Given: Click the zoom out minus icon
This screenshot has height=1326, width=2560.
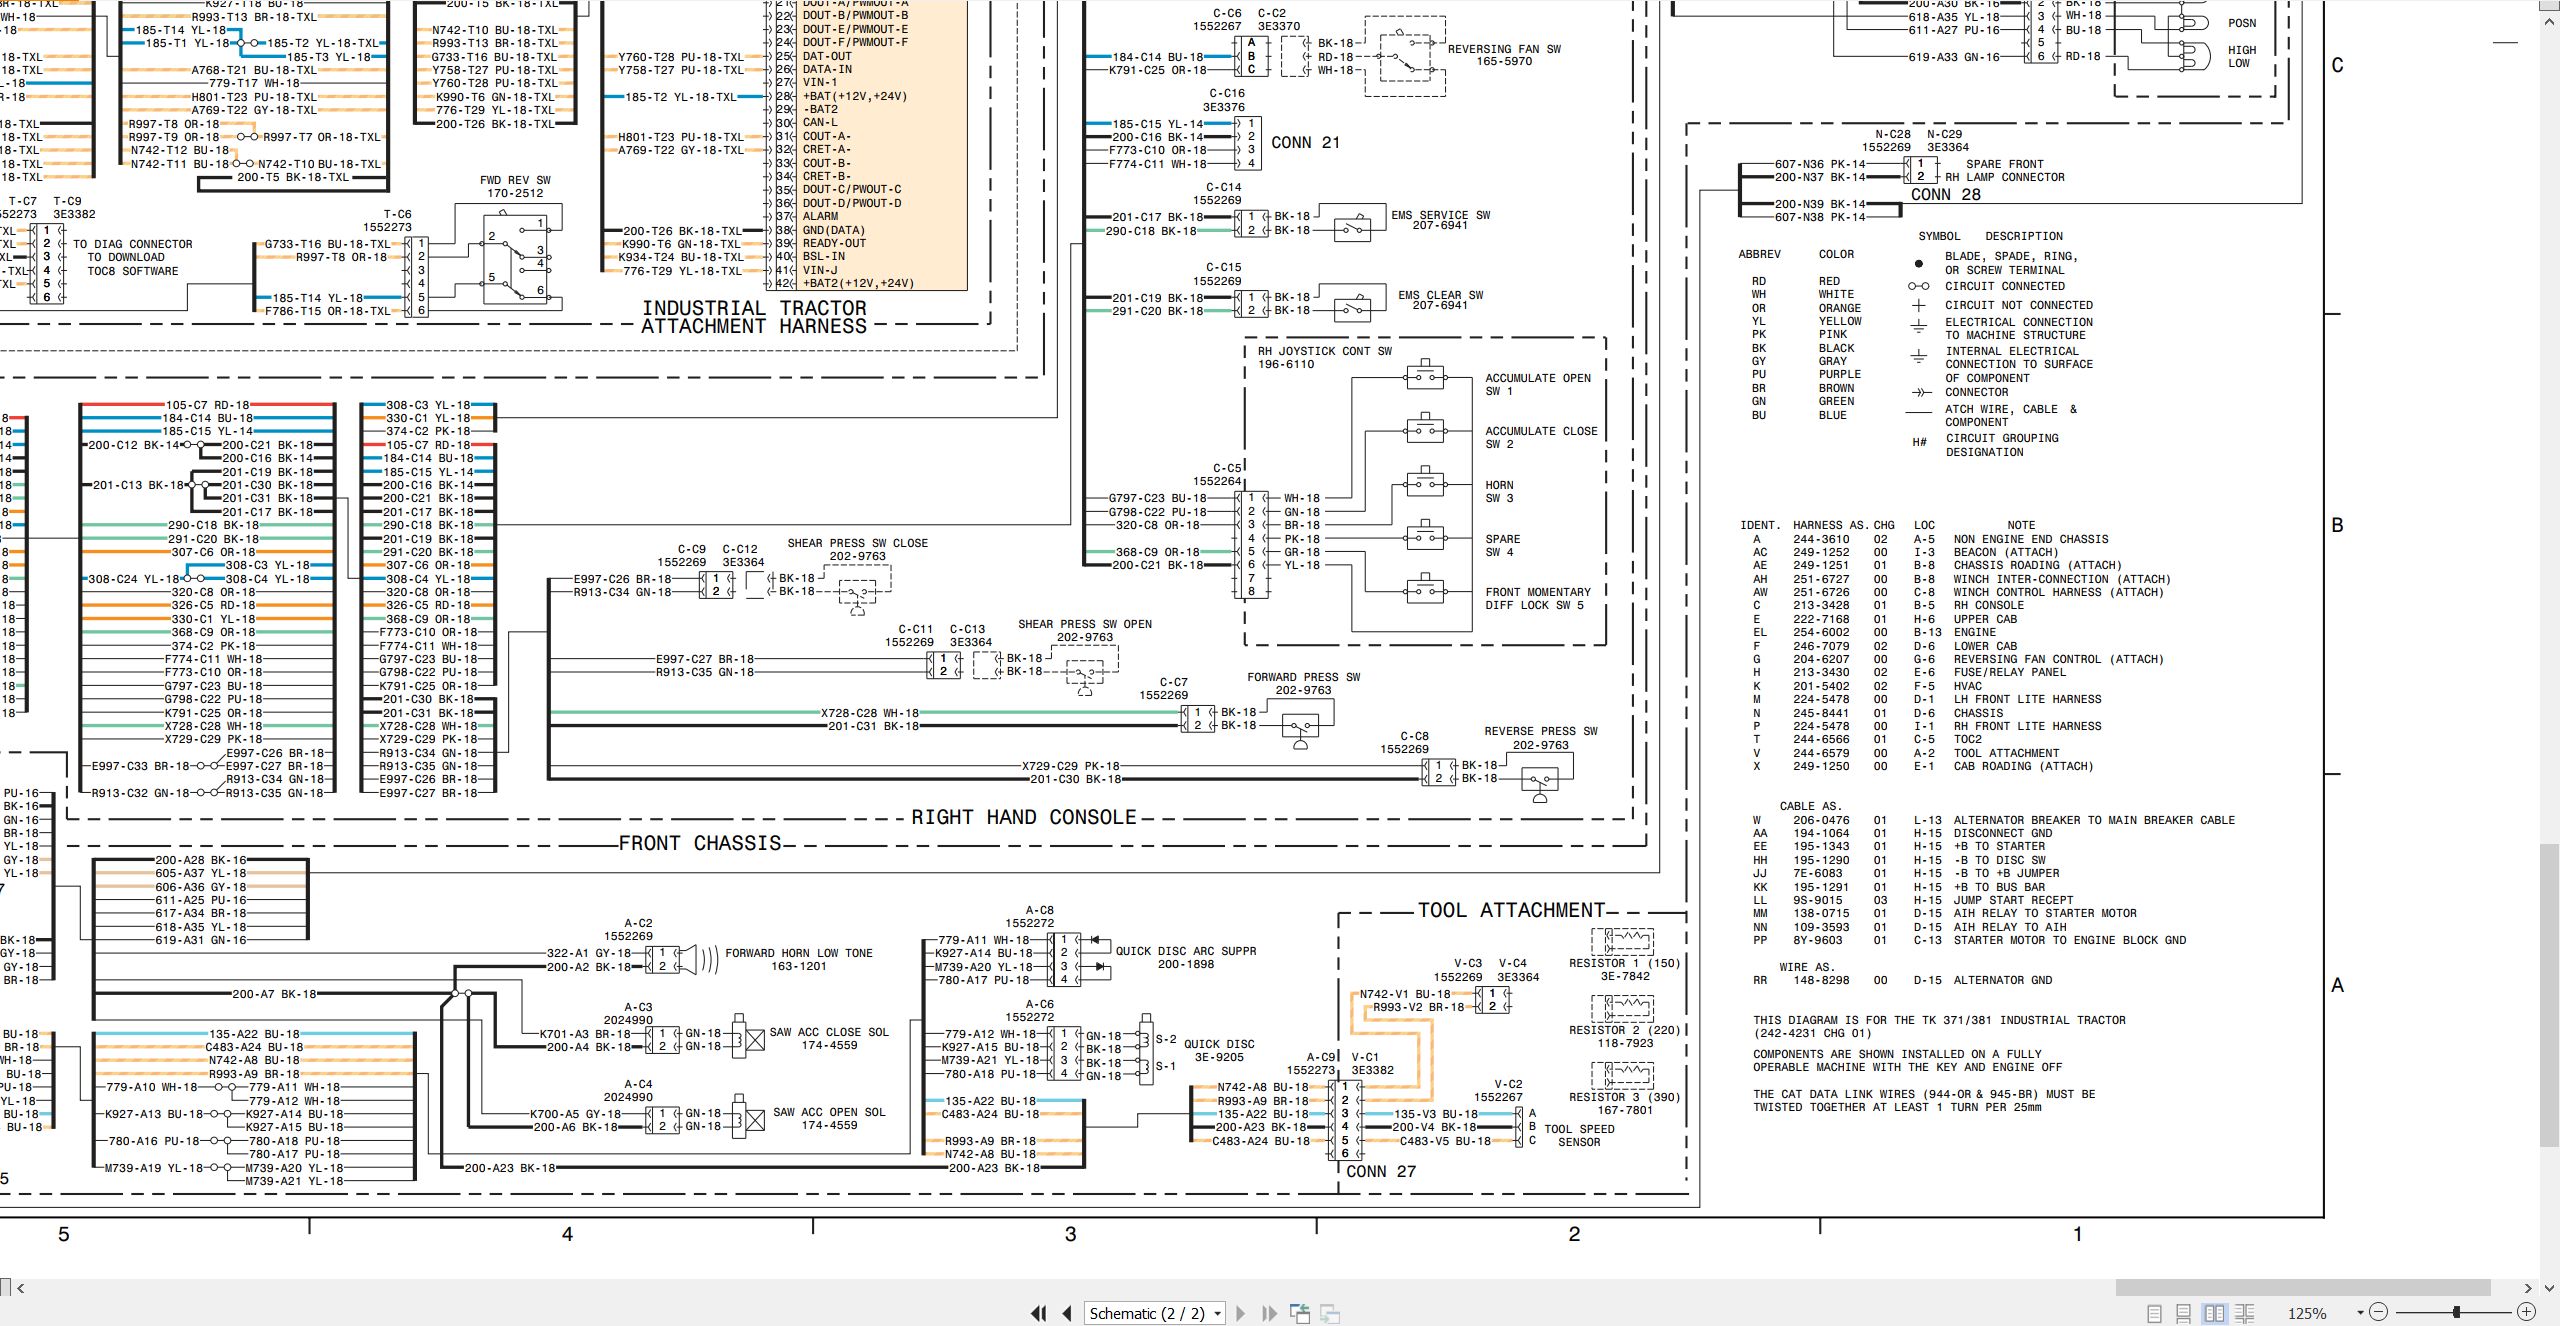Looking at the screenshot, I should [2379, 1312].
